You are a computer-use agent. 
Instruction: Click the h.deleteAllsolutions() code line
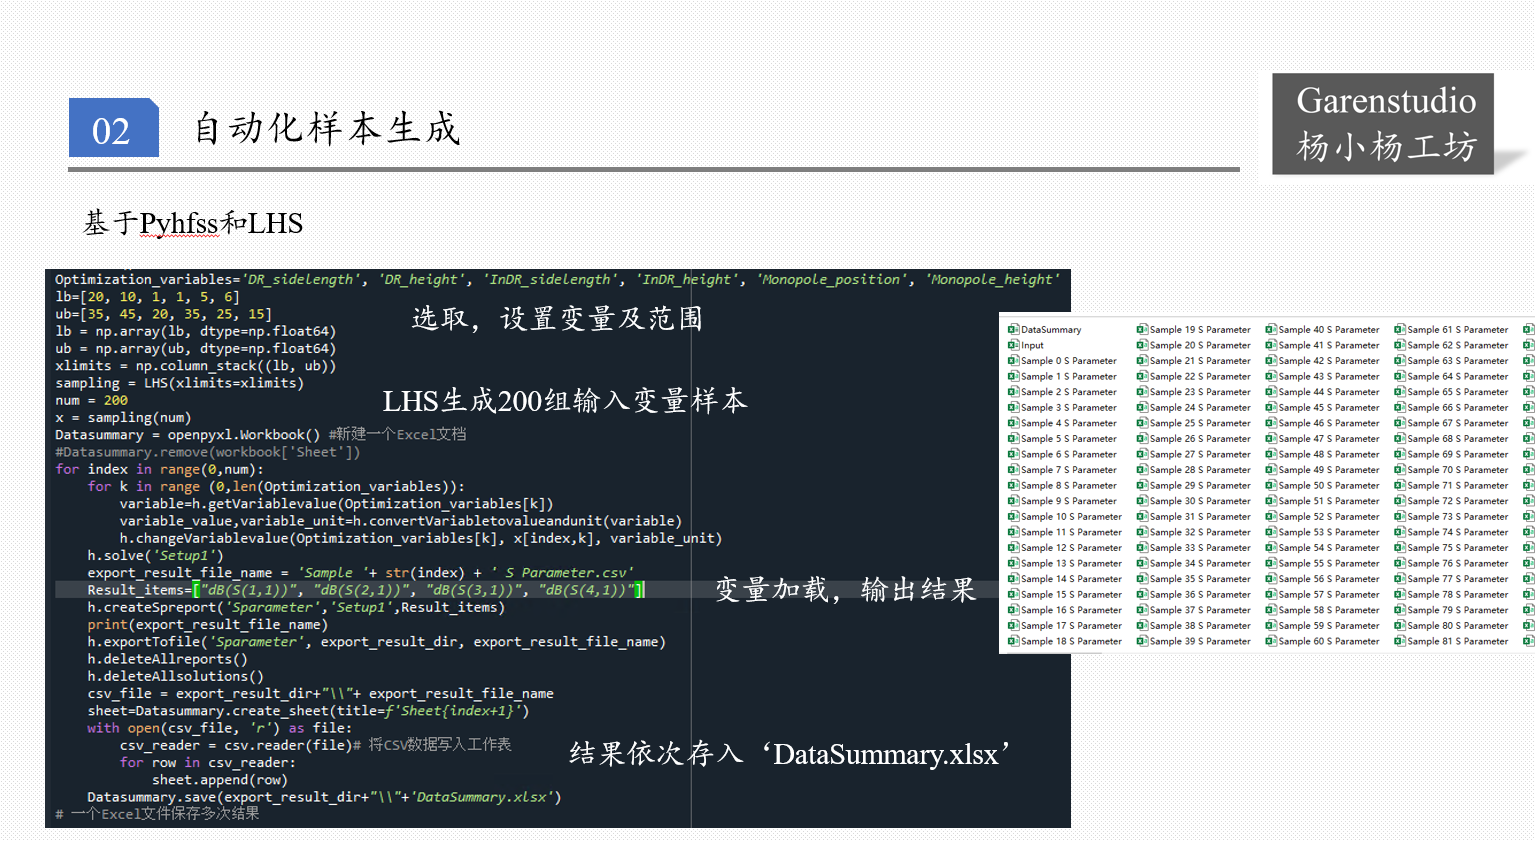tap(175, 676)
